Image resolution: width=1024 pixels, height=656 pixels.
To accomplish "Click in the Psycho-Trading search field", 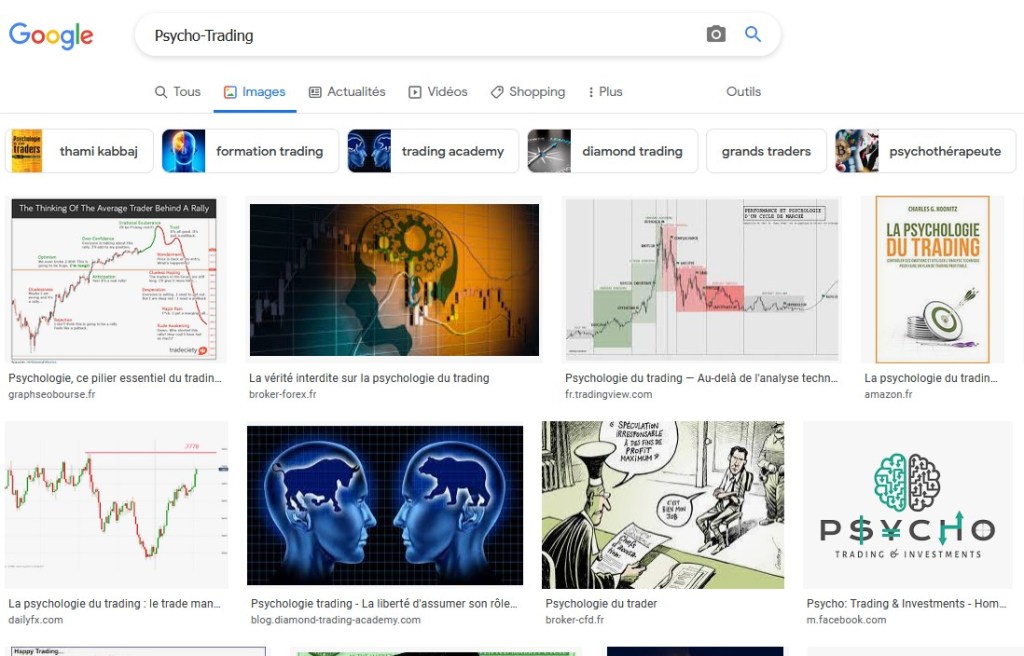I will pos(424,35).
